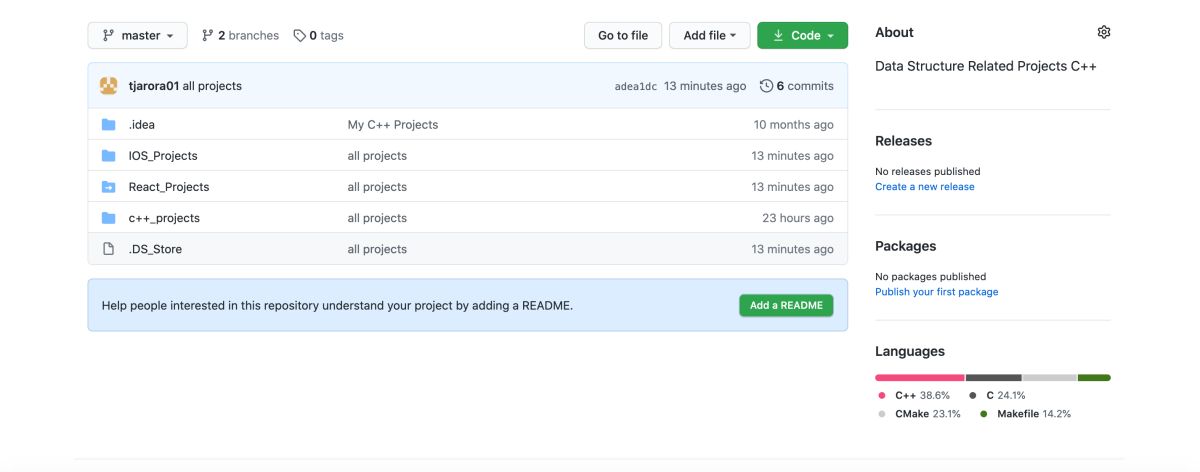This screenshot has width=1200, height=472.
Task: Click the .idea folder icon
Action: (109, 125)
